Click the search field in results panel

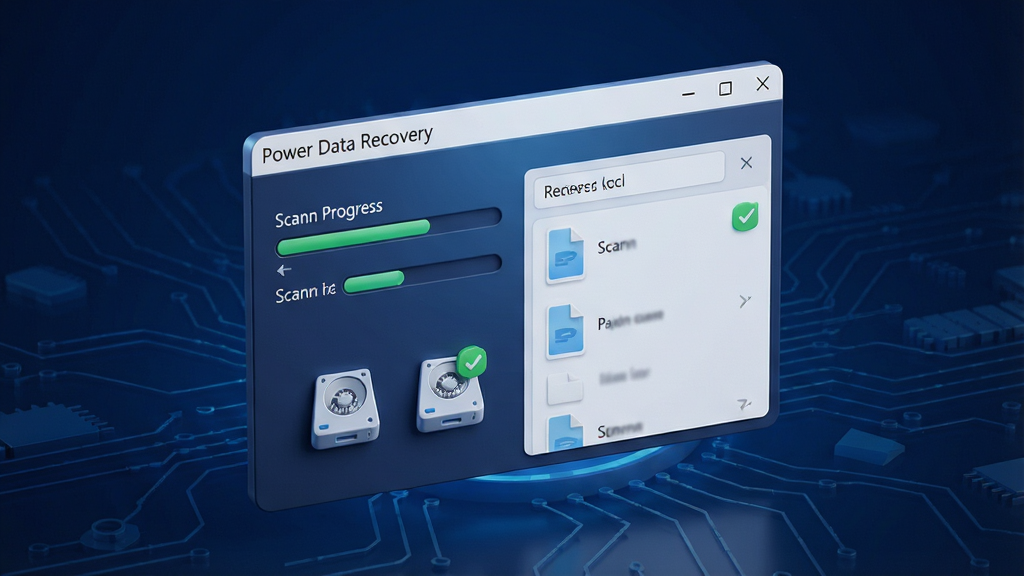tap(630, 180)
